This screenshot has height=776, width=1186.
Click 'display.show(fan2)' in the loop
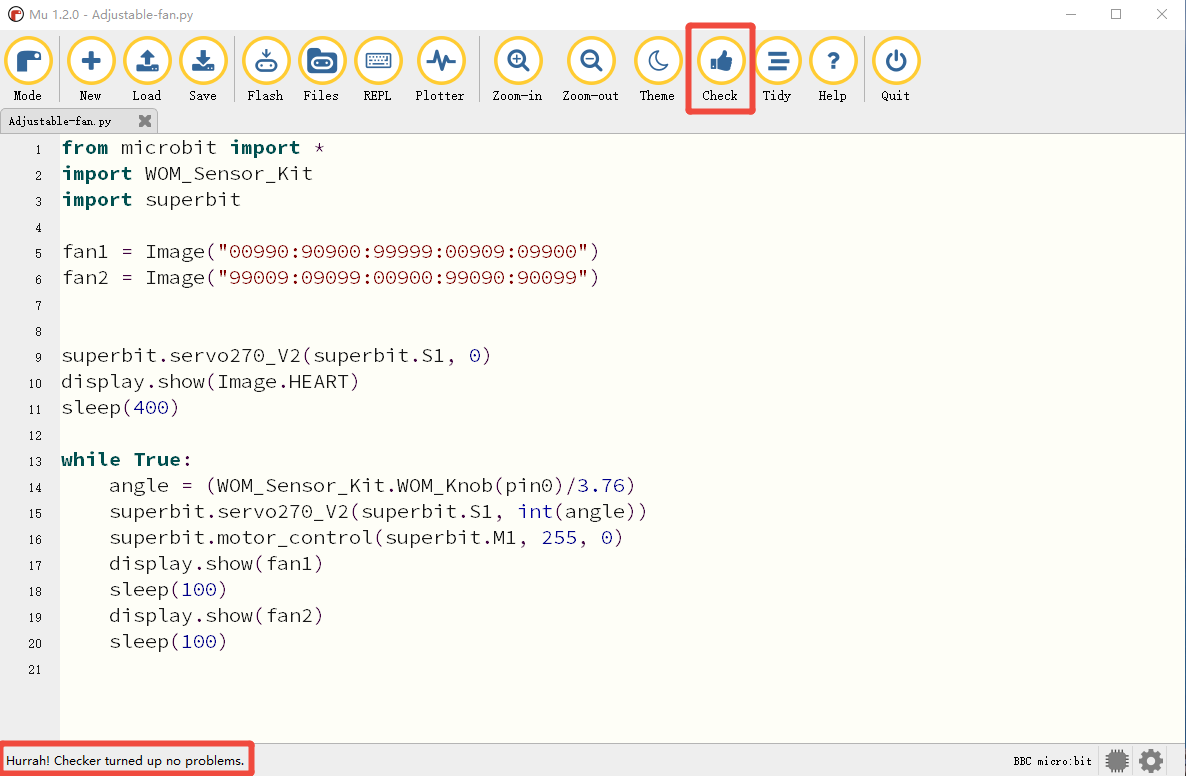(x=216, y=616)
